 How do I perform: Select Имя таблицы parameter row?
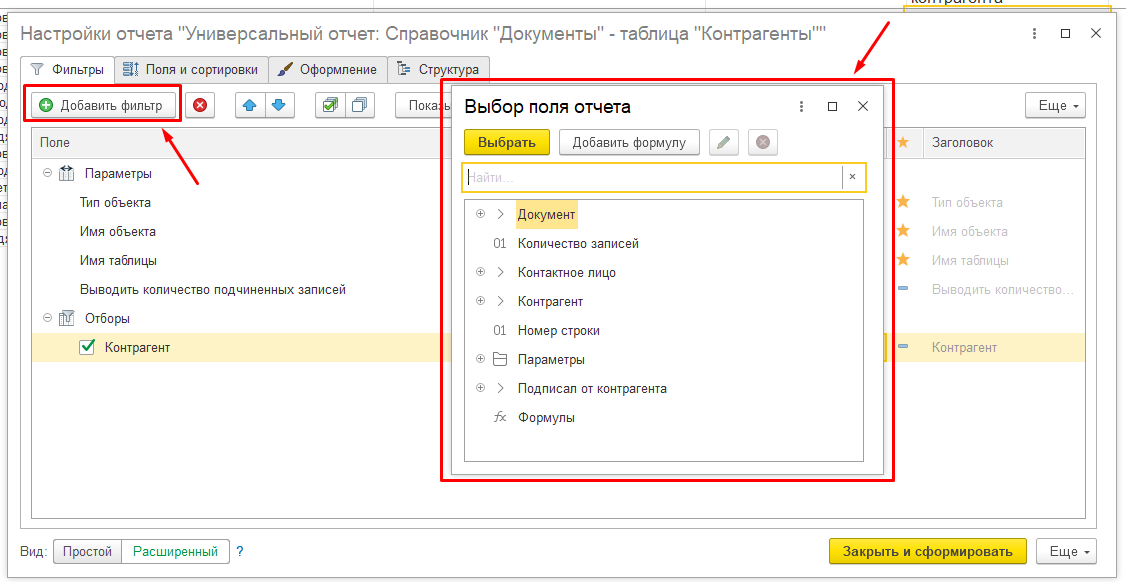tap(118, 260)
